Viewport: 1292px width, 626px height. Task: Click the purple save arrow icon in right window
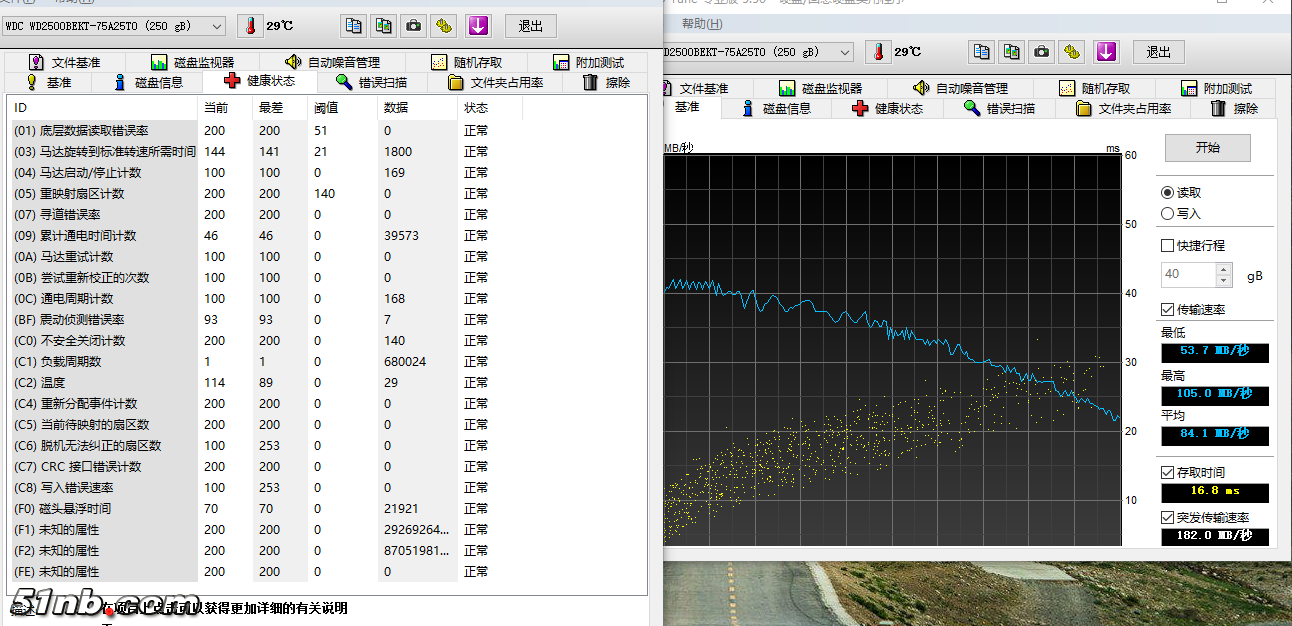click(1105, 52)
